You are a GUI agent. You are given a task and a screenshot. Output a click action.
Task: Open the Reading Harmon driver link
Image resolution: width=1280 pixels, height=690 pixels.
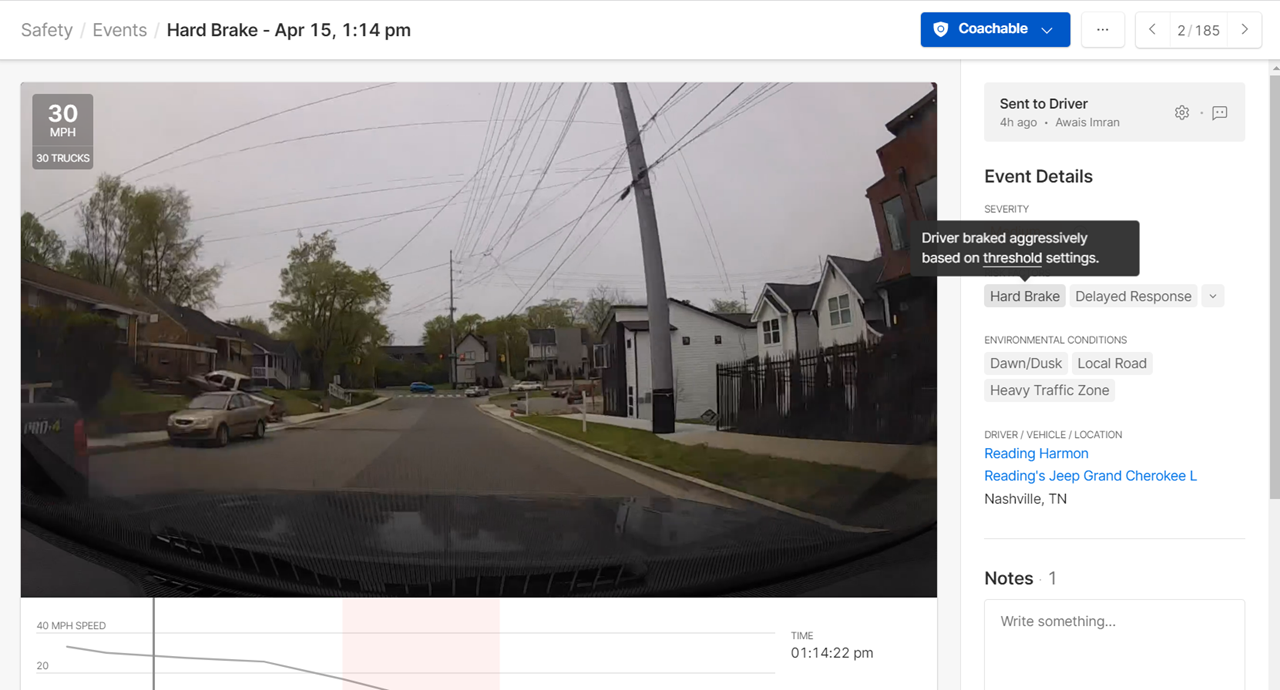(1036, 454)
